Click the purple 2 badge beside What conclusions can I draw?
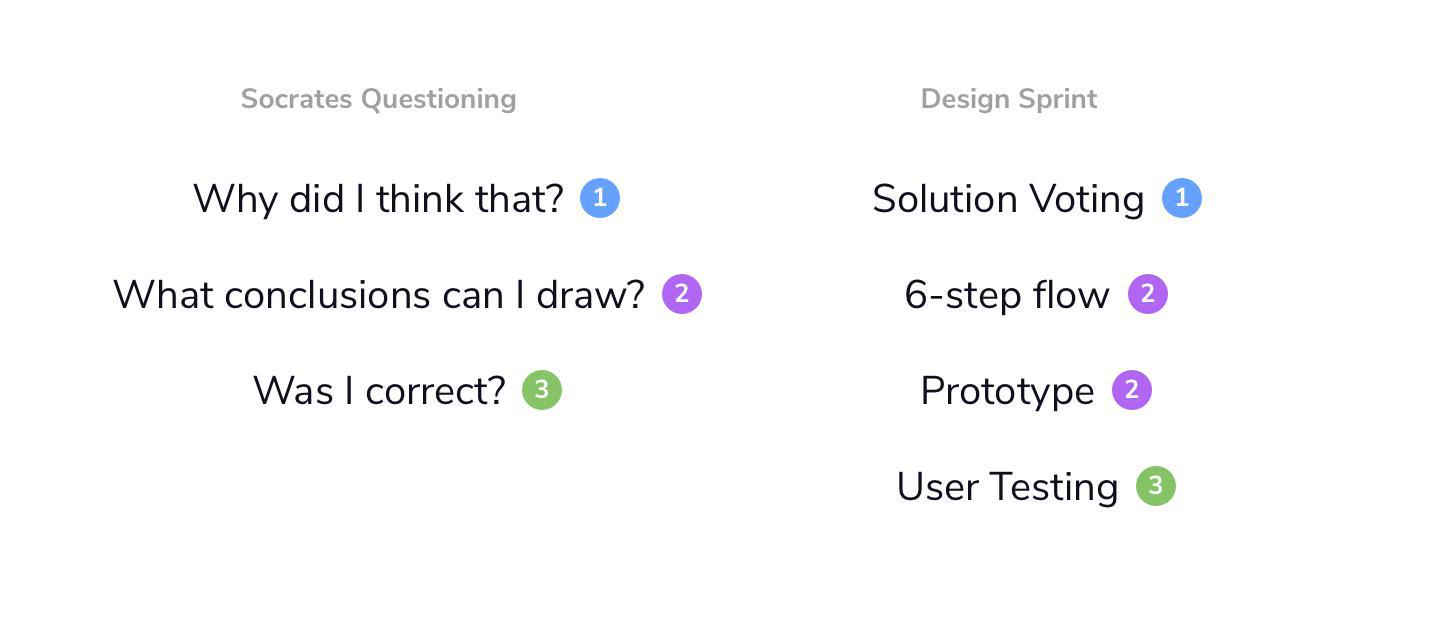The width and height of the screenshot is (1440, 622). 682,294
